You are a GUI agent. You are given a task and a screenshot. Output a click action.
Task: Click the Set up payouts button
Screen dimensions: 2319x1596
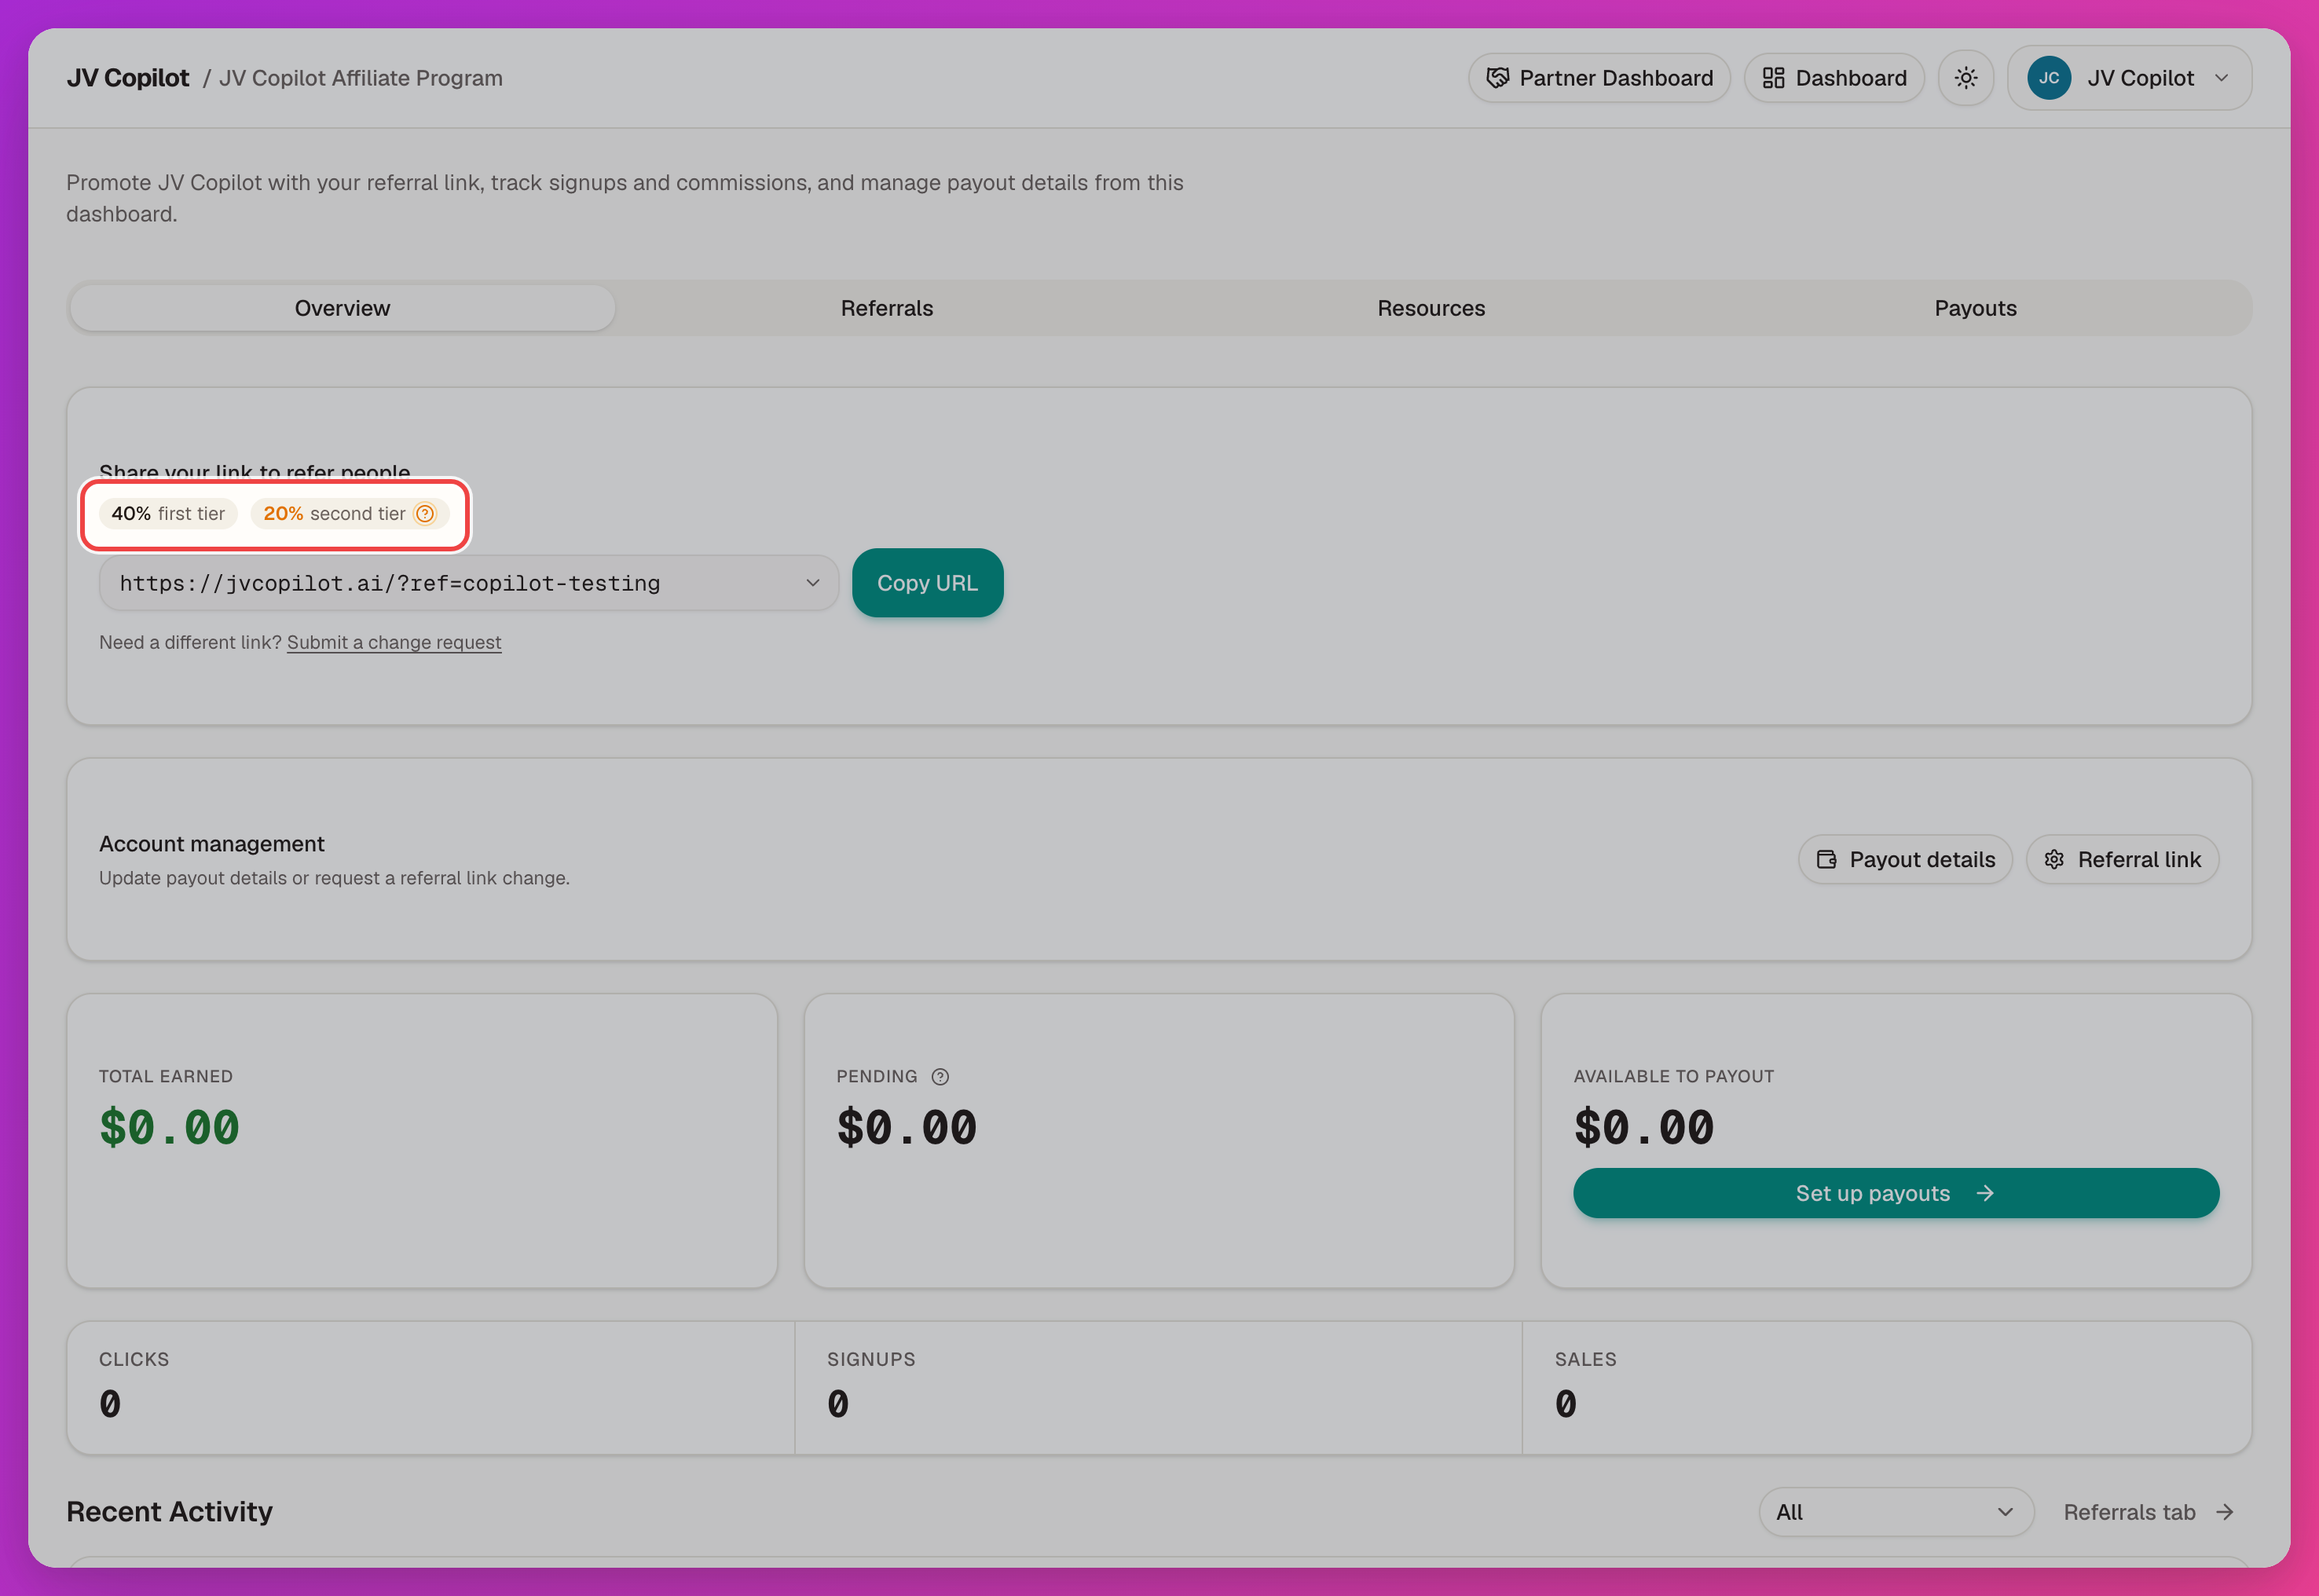pyautogui.click(x=1896, y=1194)
